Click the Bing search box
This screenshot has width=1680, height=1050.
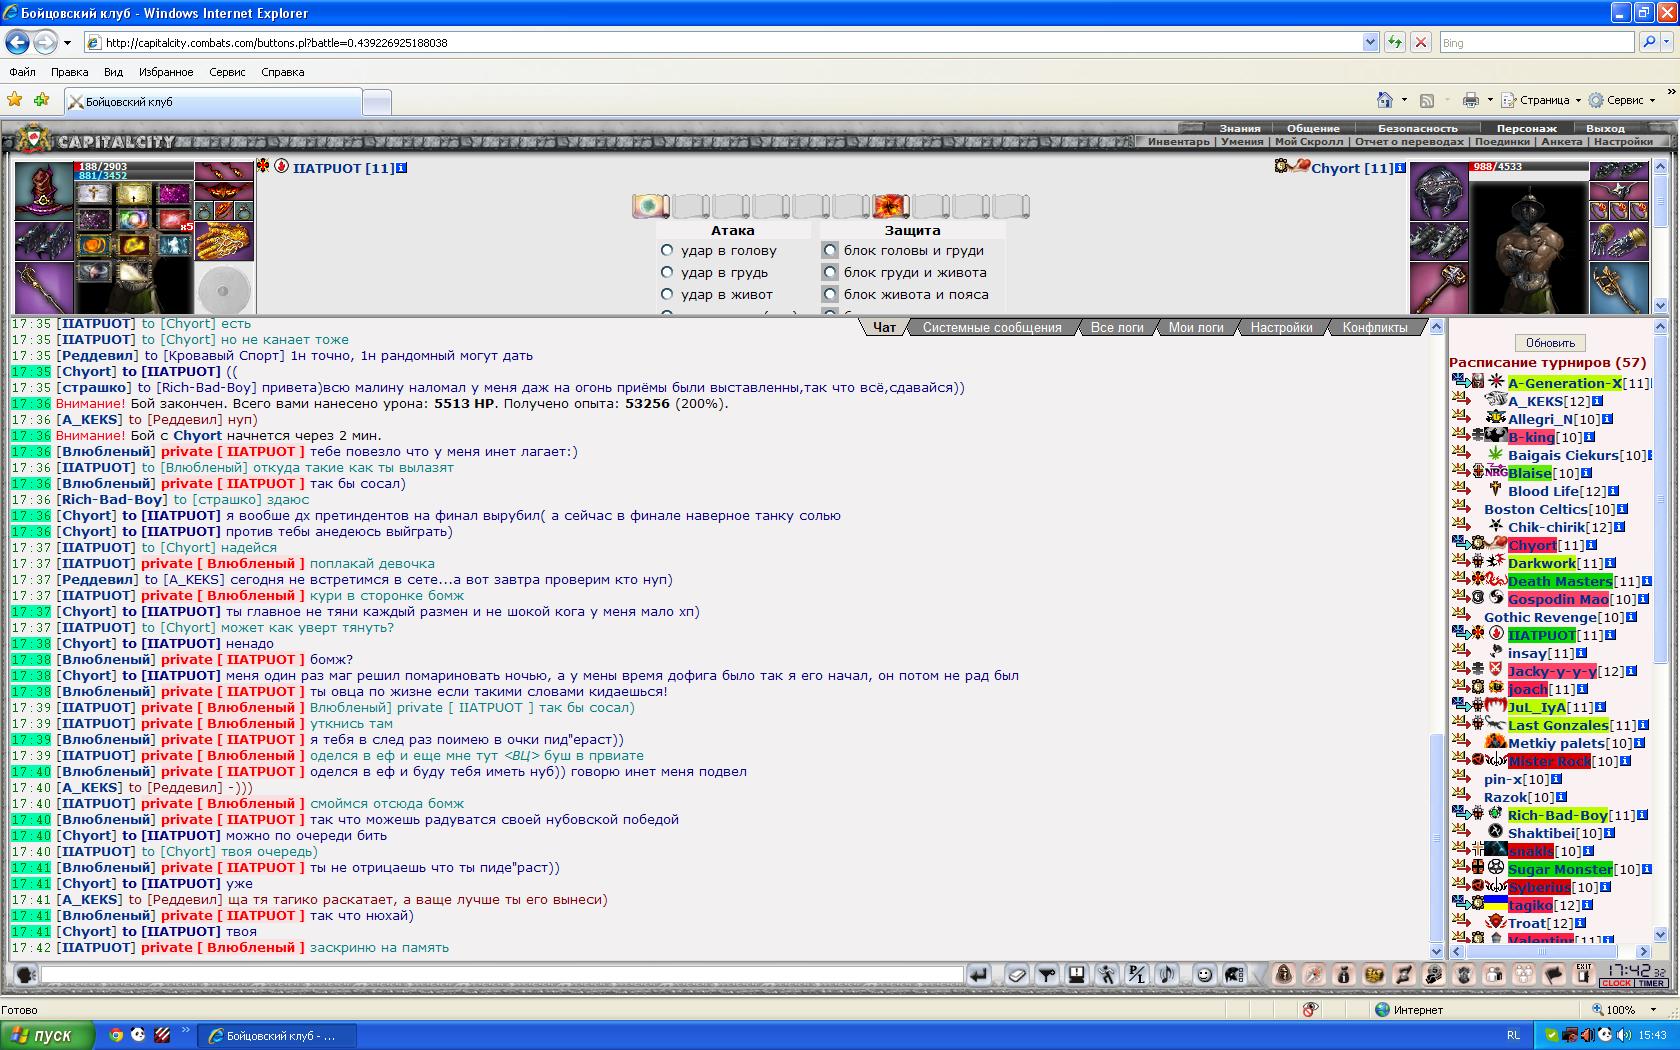(x=1536, y=42)
